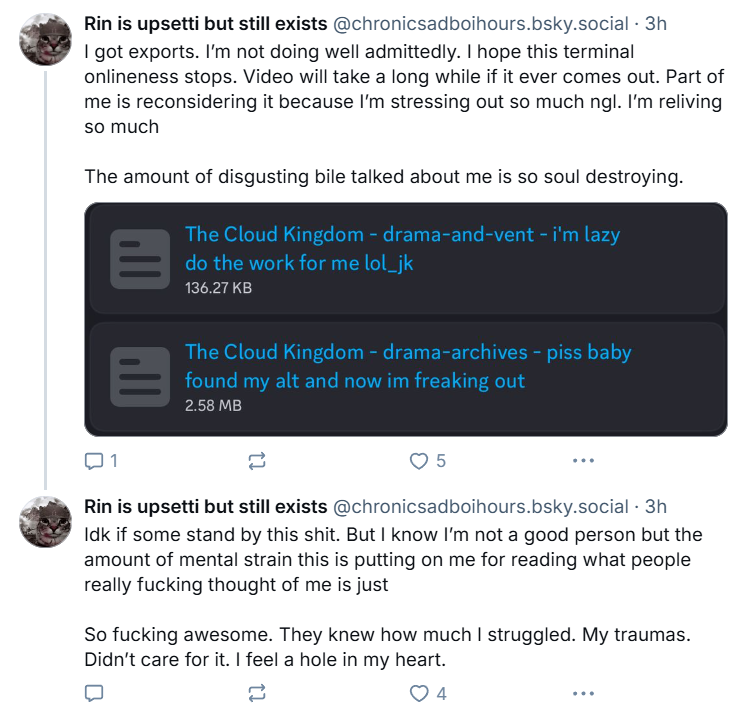Viewport: 745px width, 717px height.
Task: Open the drama-archives file attachment link
Action: pyautogui.click(x=408, y=366)
